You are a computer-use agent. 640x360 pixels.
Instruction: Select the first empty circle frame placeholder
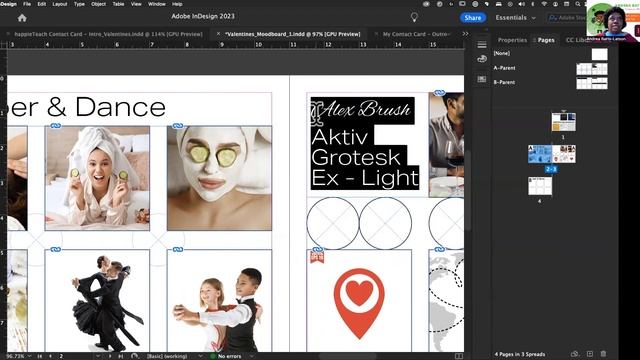click(x=333, y=223)
